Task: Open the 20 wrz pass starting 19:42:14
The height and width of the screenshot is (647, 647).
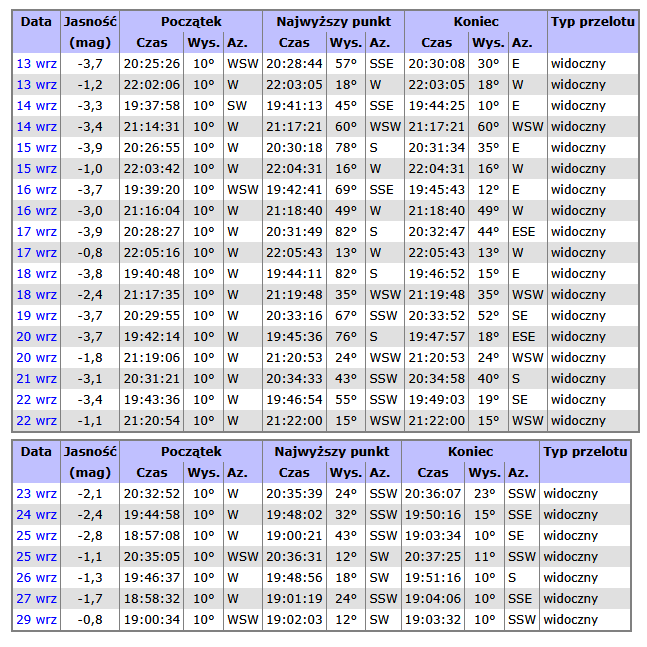Action: pyautogui.click(x=36, y=337)
